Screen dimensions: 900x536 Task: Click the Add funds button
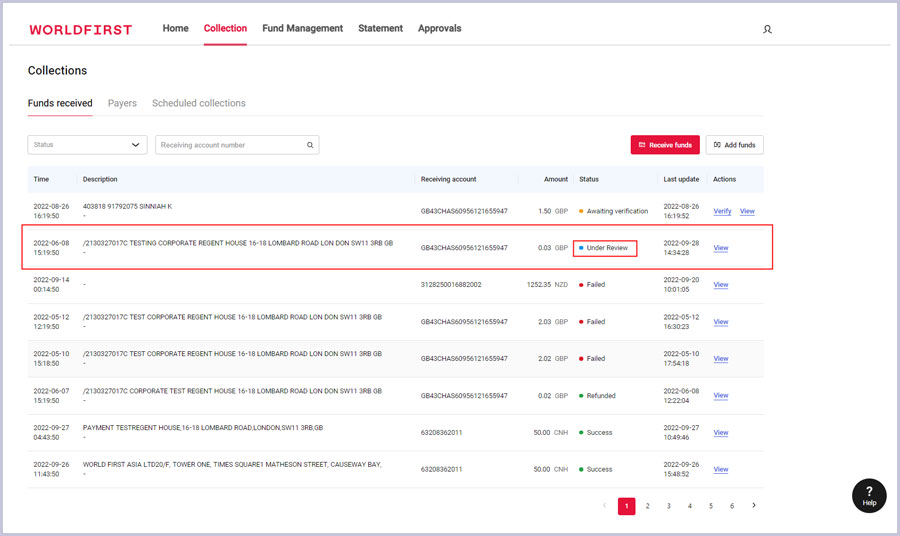pos(734,145)
